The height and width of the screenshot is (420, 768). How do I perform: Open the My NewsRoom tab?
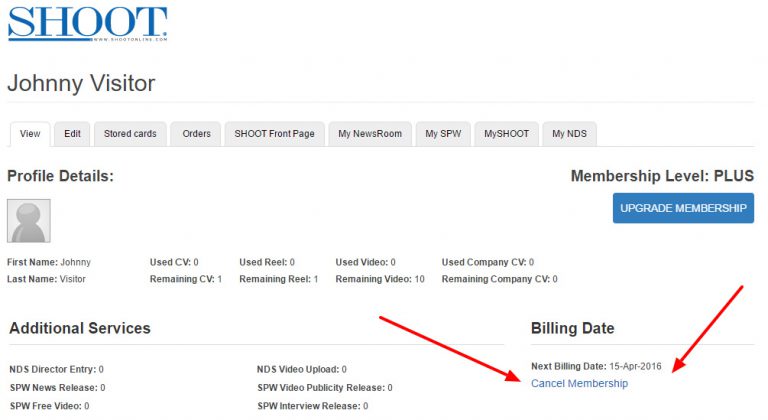(x=370, y=133)
